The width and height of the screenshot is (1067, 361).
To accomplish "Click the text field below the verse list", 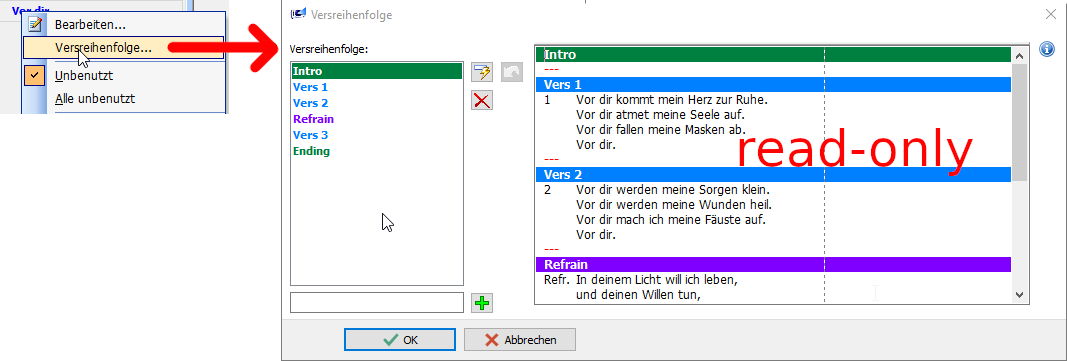I will click(x=376, y=303).
